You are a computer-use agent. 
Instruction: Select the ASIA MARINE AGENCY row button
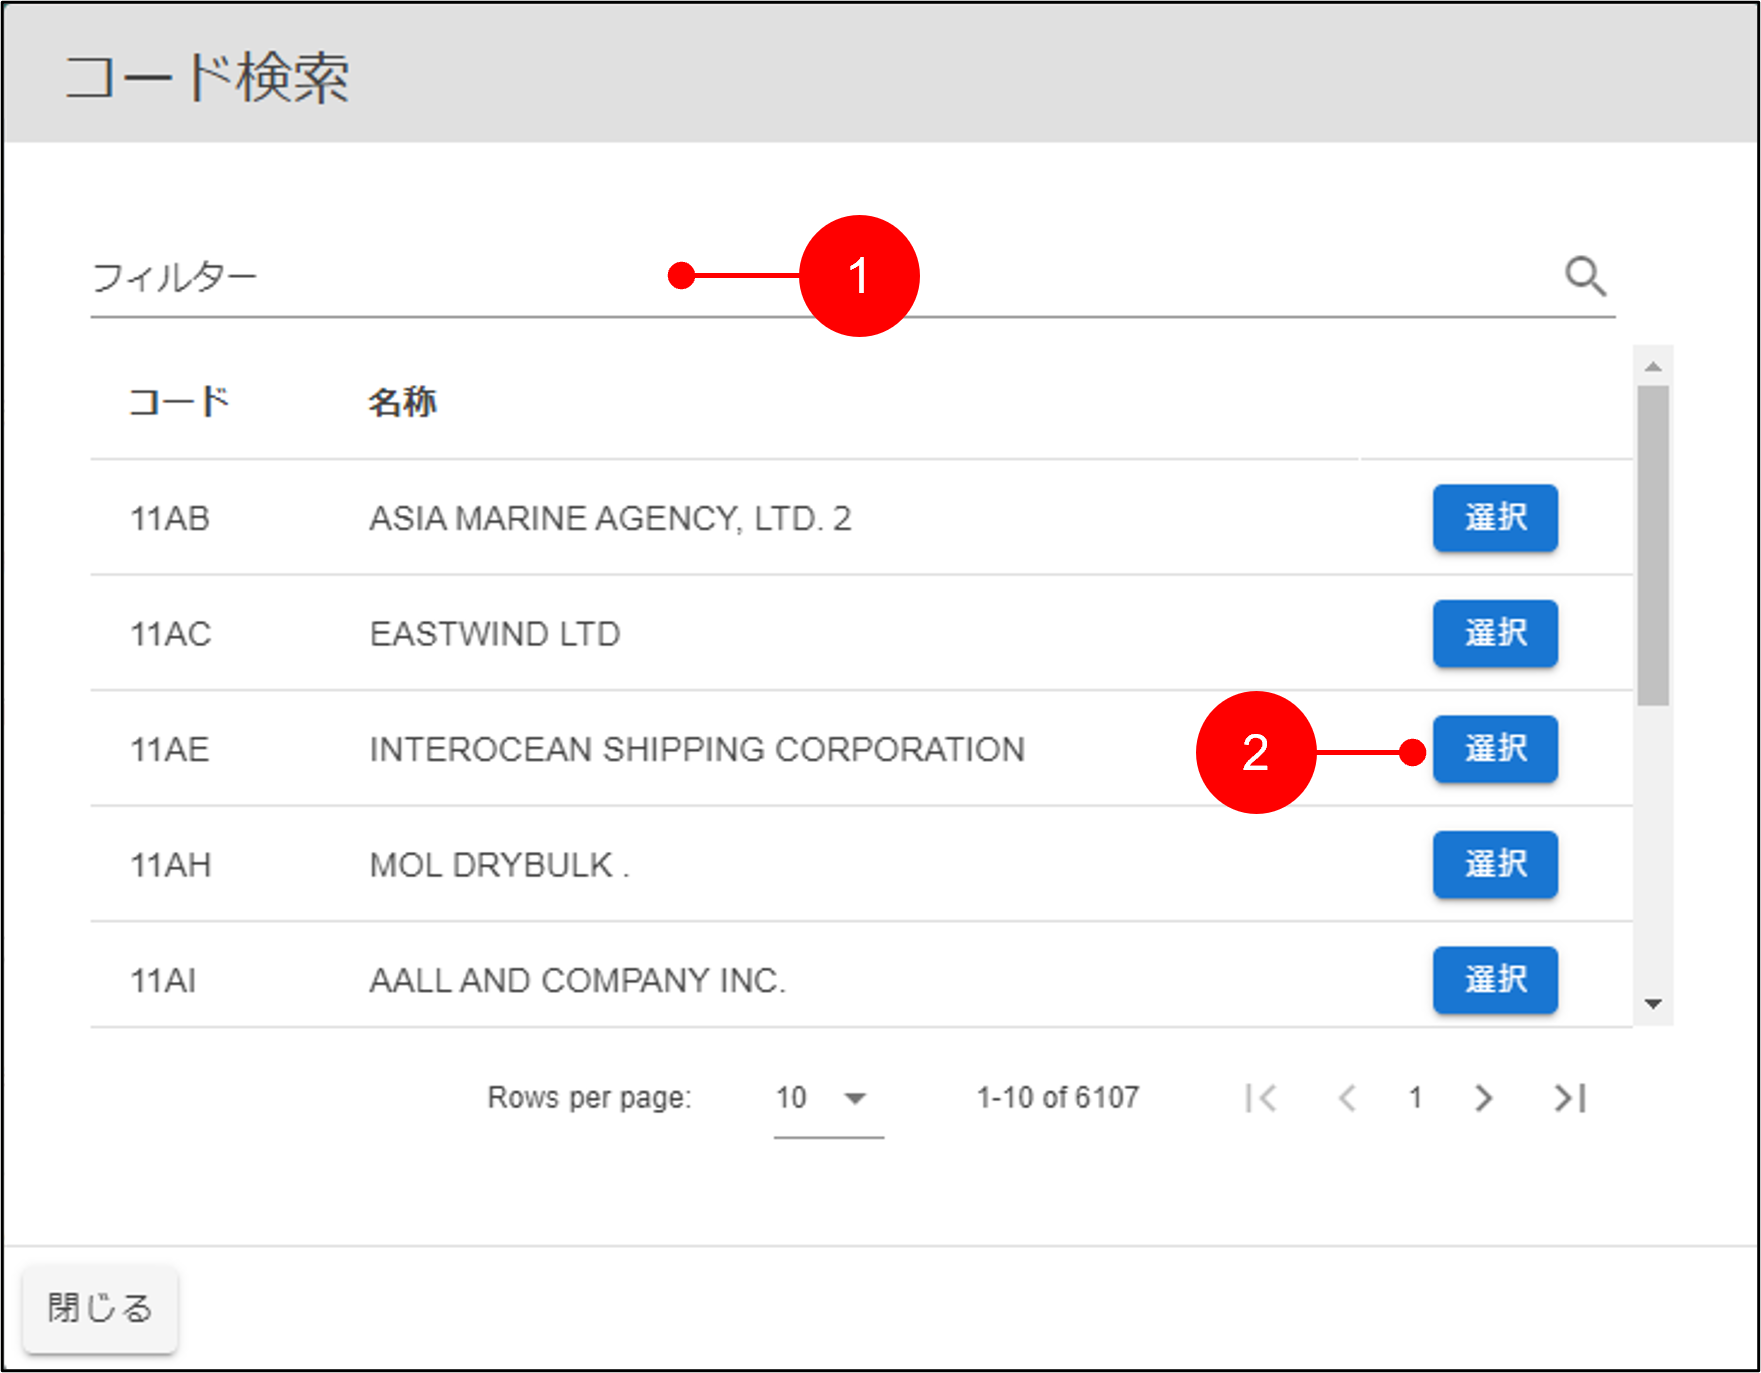1494,518
